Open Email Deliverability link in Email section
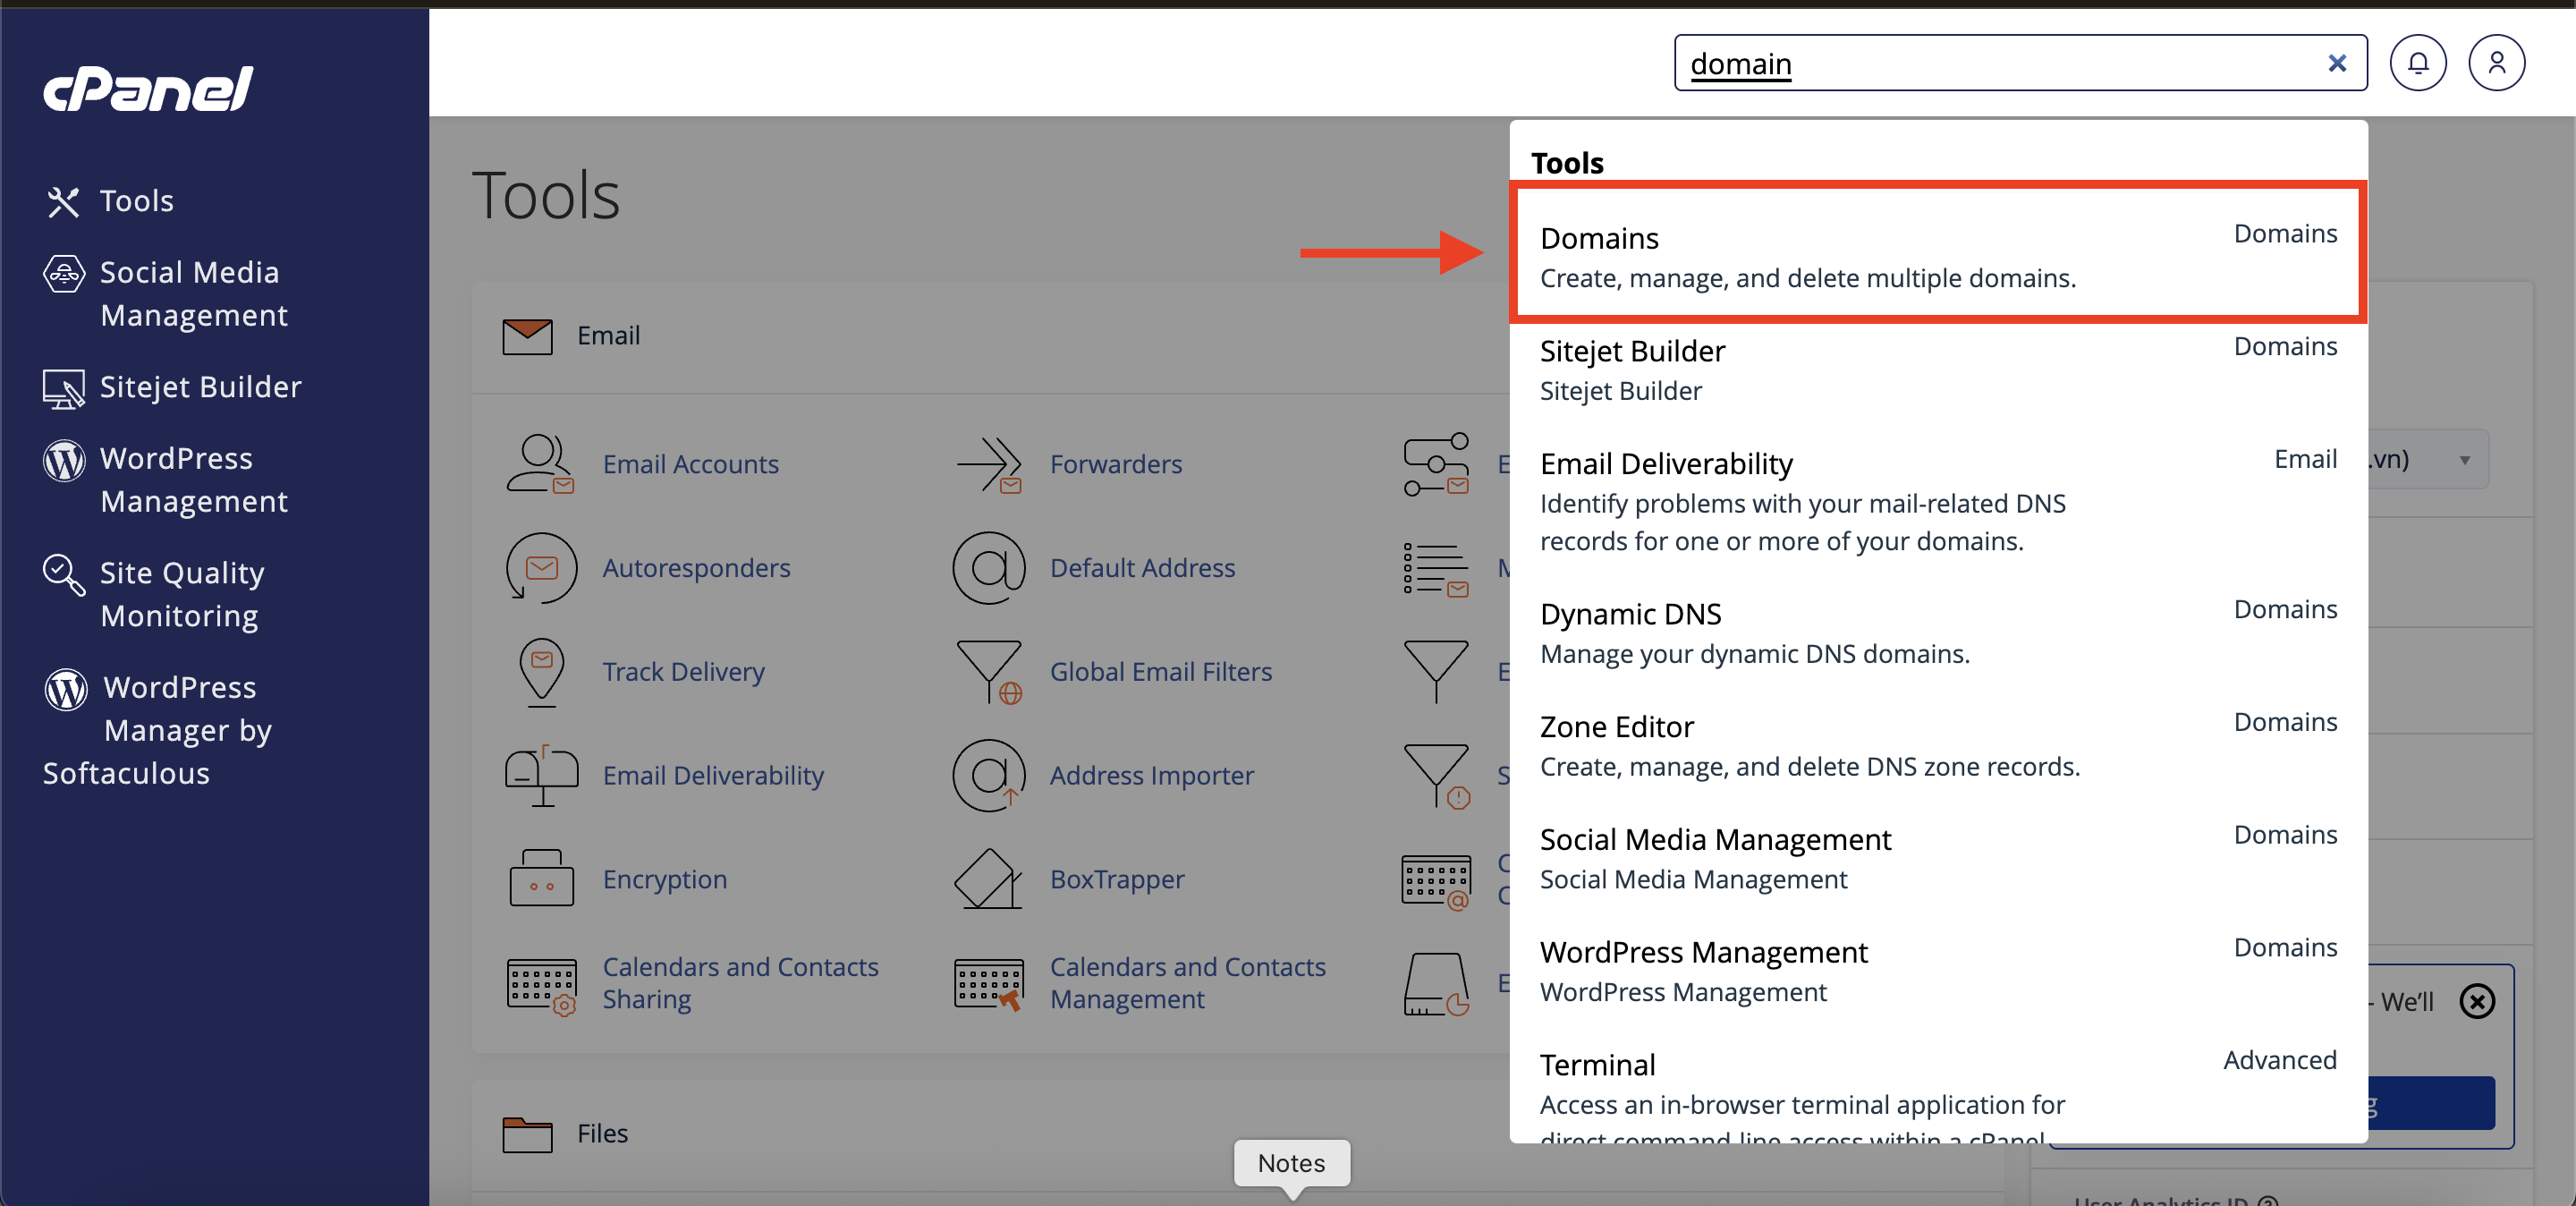This screenshot has width=2576, height=1206. click(713, 776)
